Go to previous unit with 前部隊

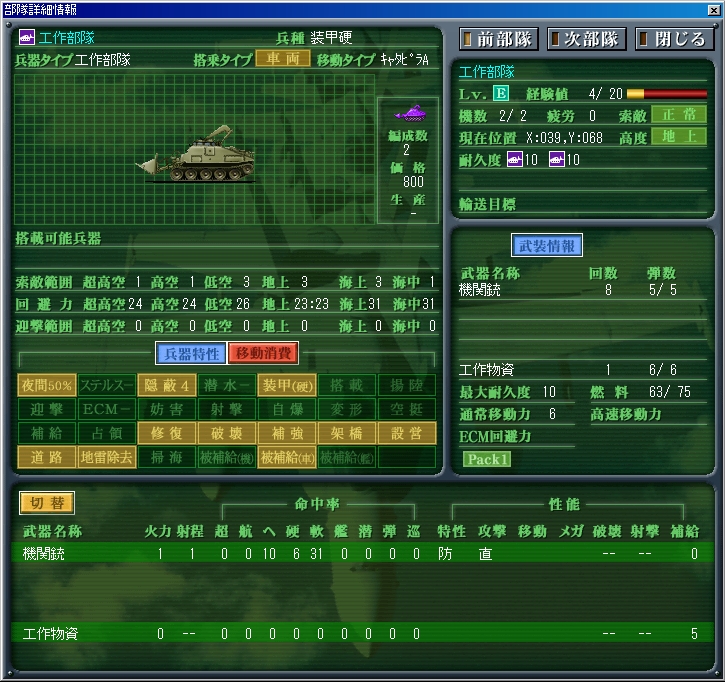coord(499,39)
